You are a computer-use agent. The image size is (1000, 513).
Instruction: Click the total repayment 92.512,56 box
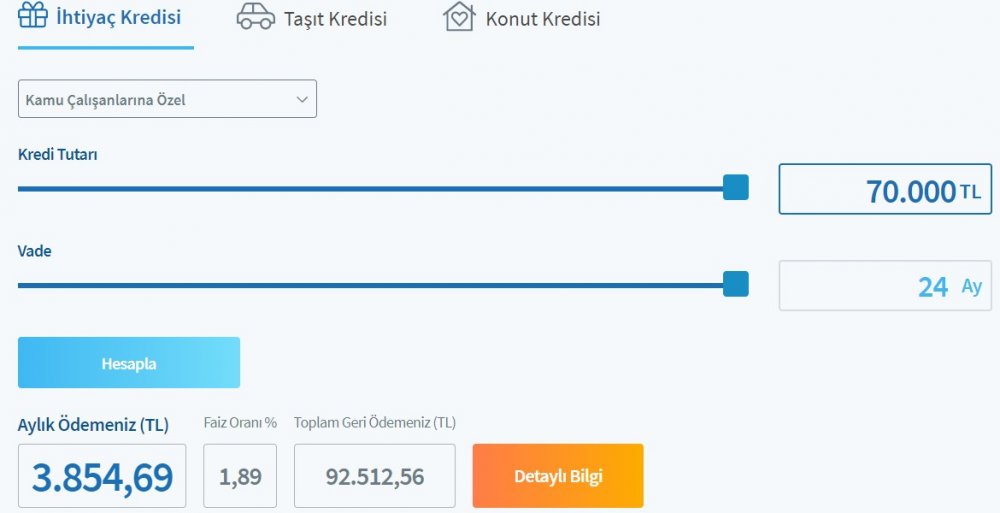click(x=375, y=476)
